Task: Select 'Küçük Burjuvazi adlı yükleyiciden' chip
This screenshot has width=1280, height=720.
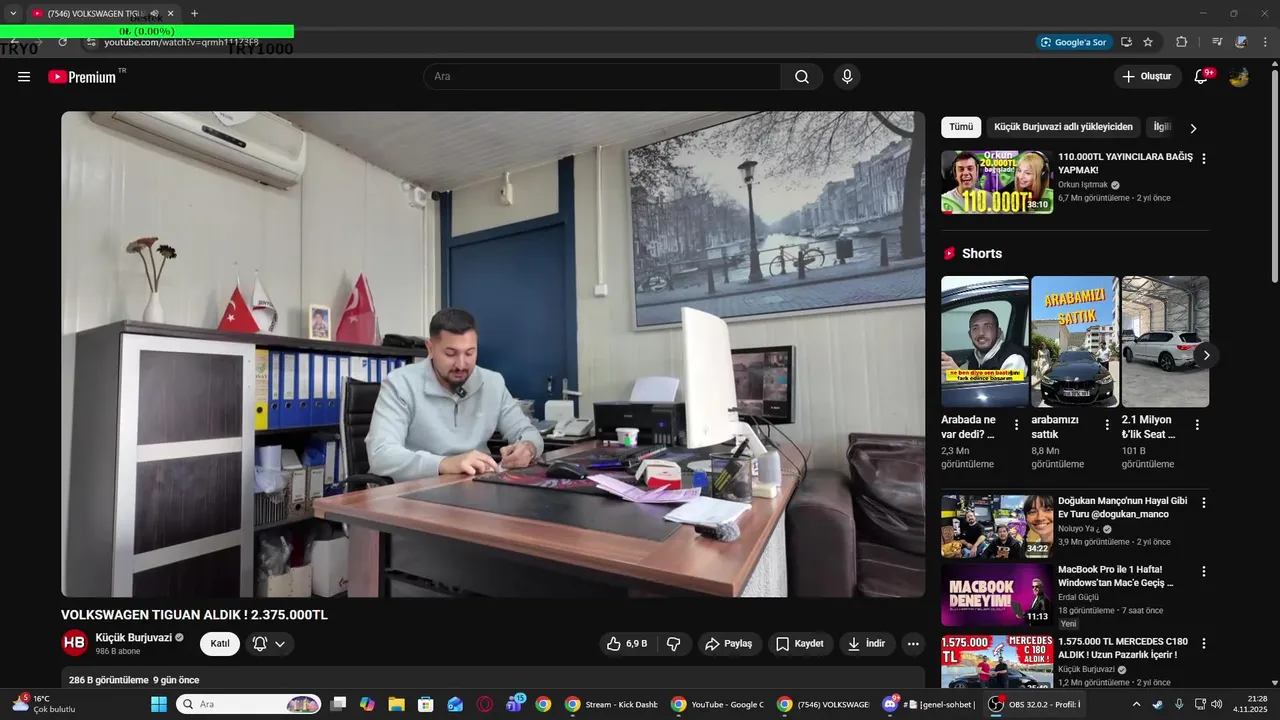Action: pos(1063,127)
